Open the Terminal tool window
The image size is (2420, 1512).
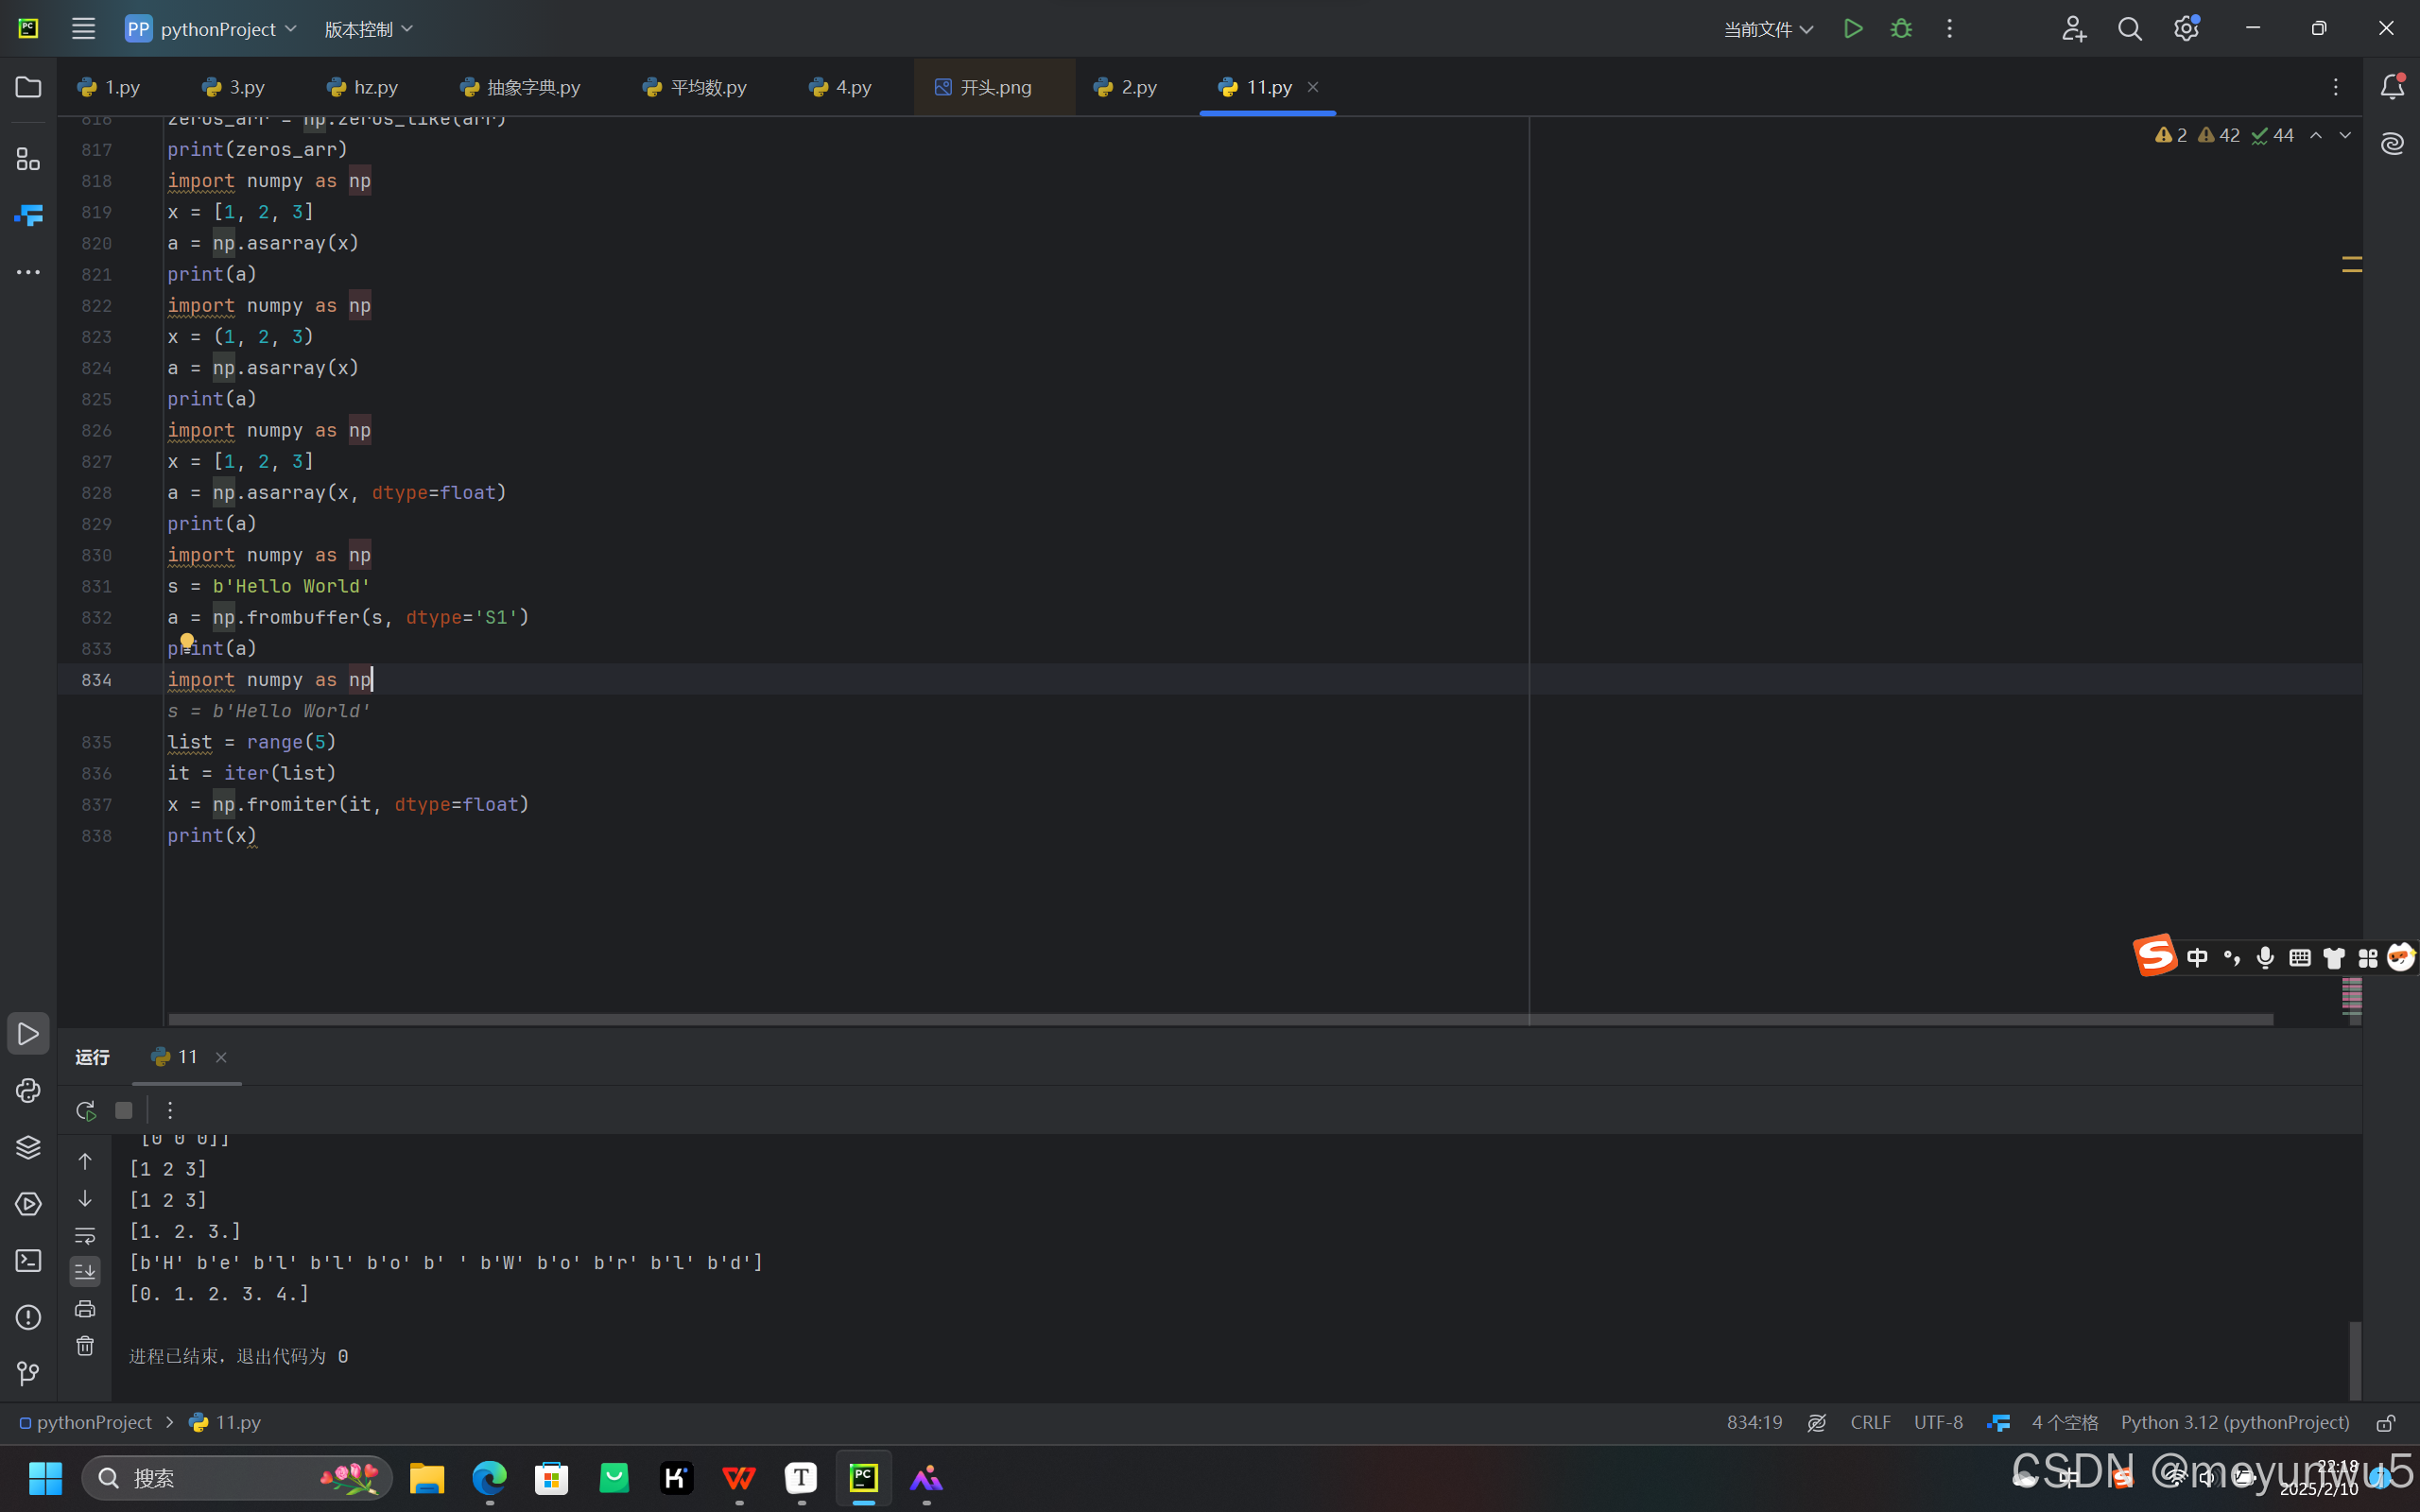[x=28, y=1261]
